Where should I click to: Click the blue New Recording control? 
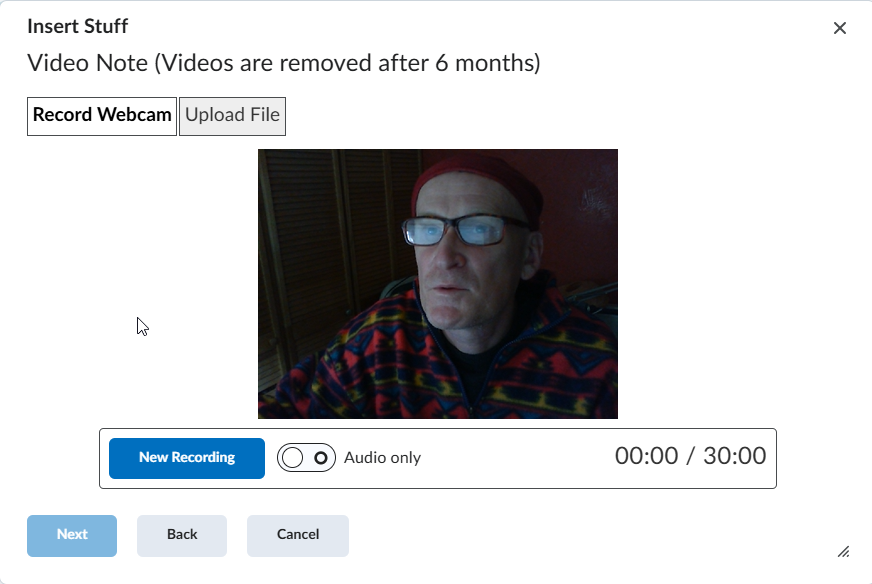click(186, 458)
